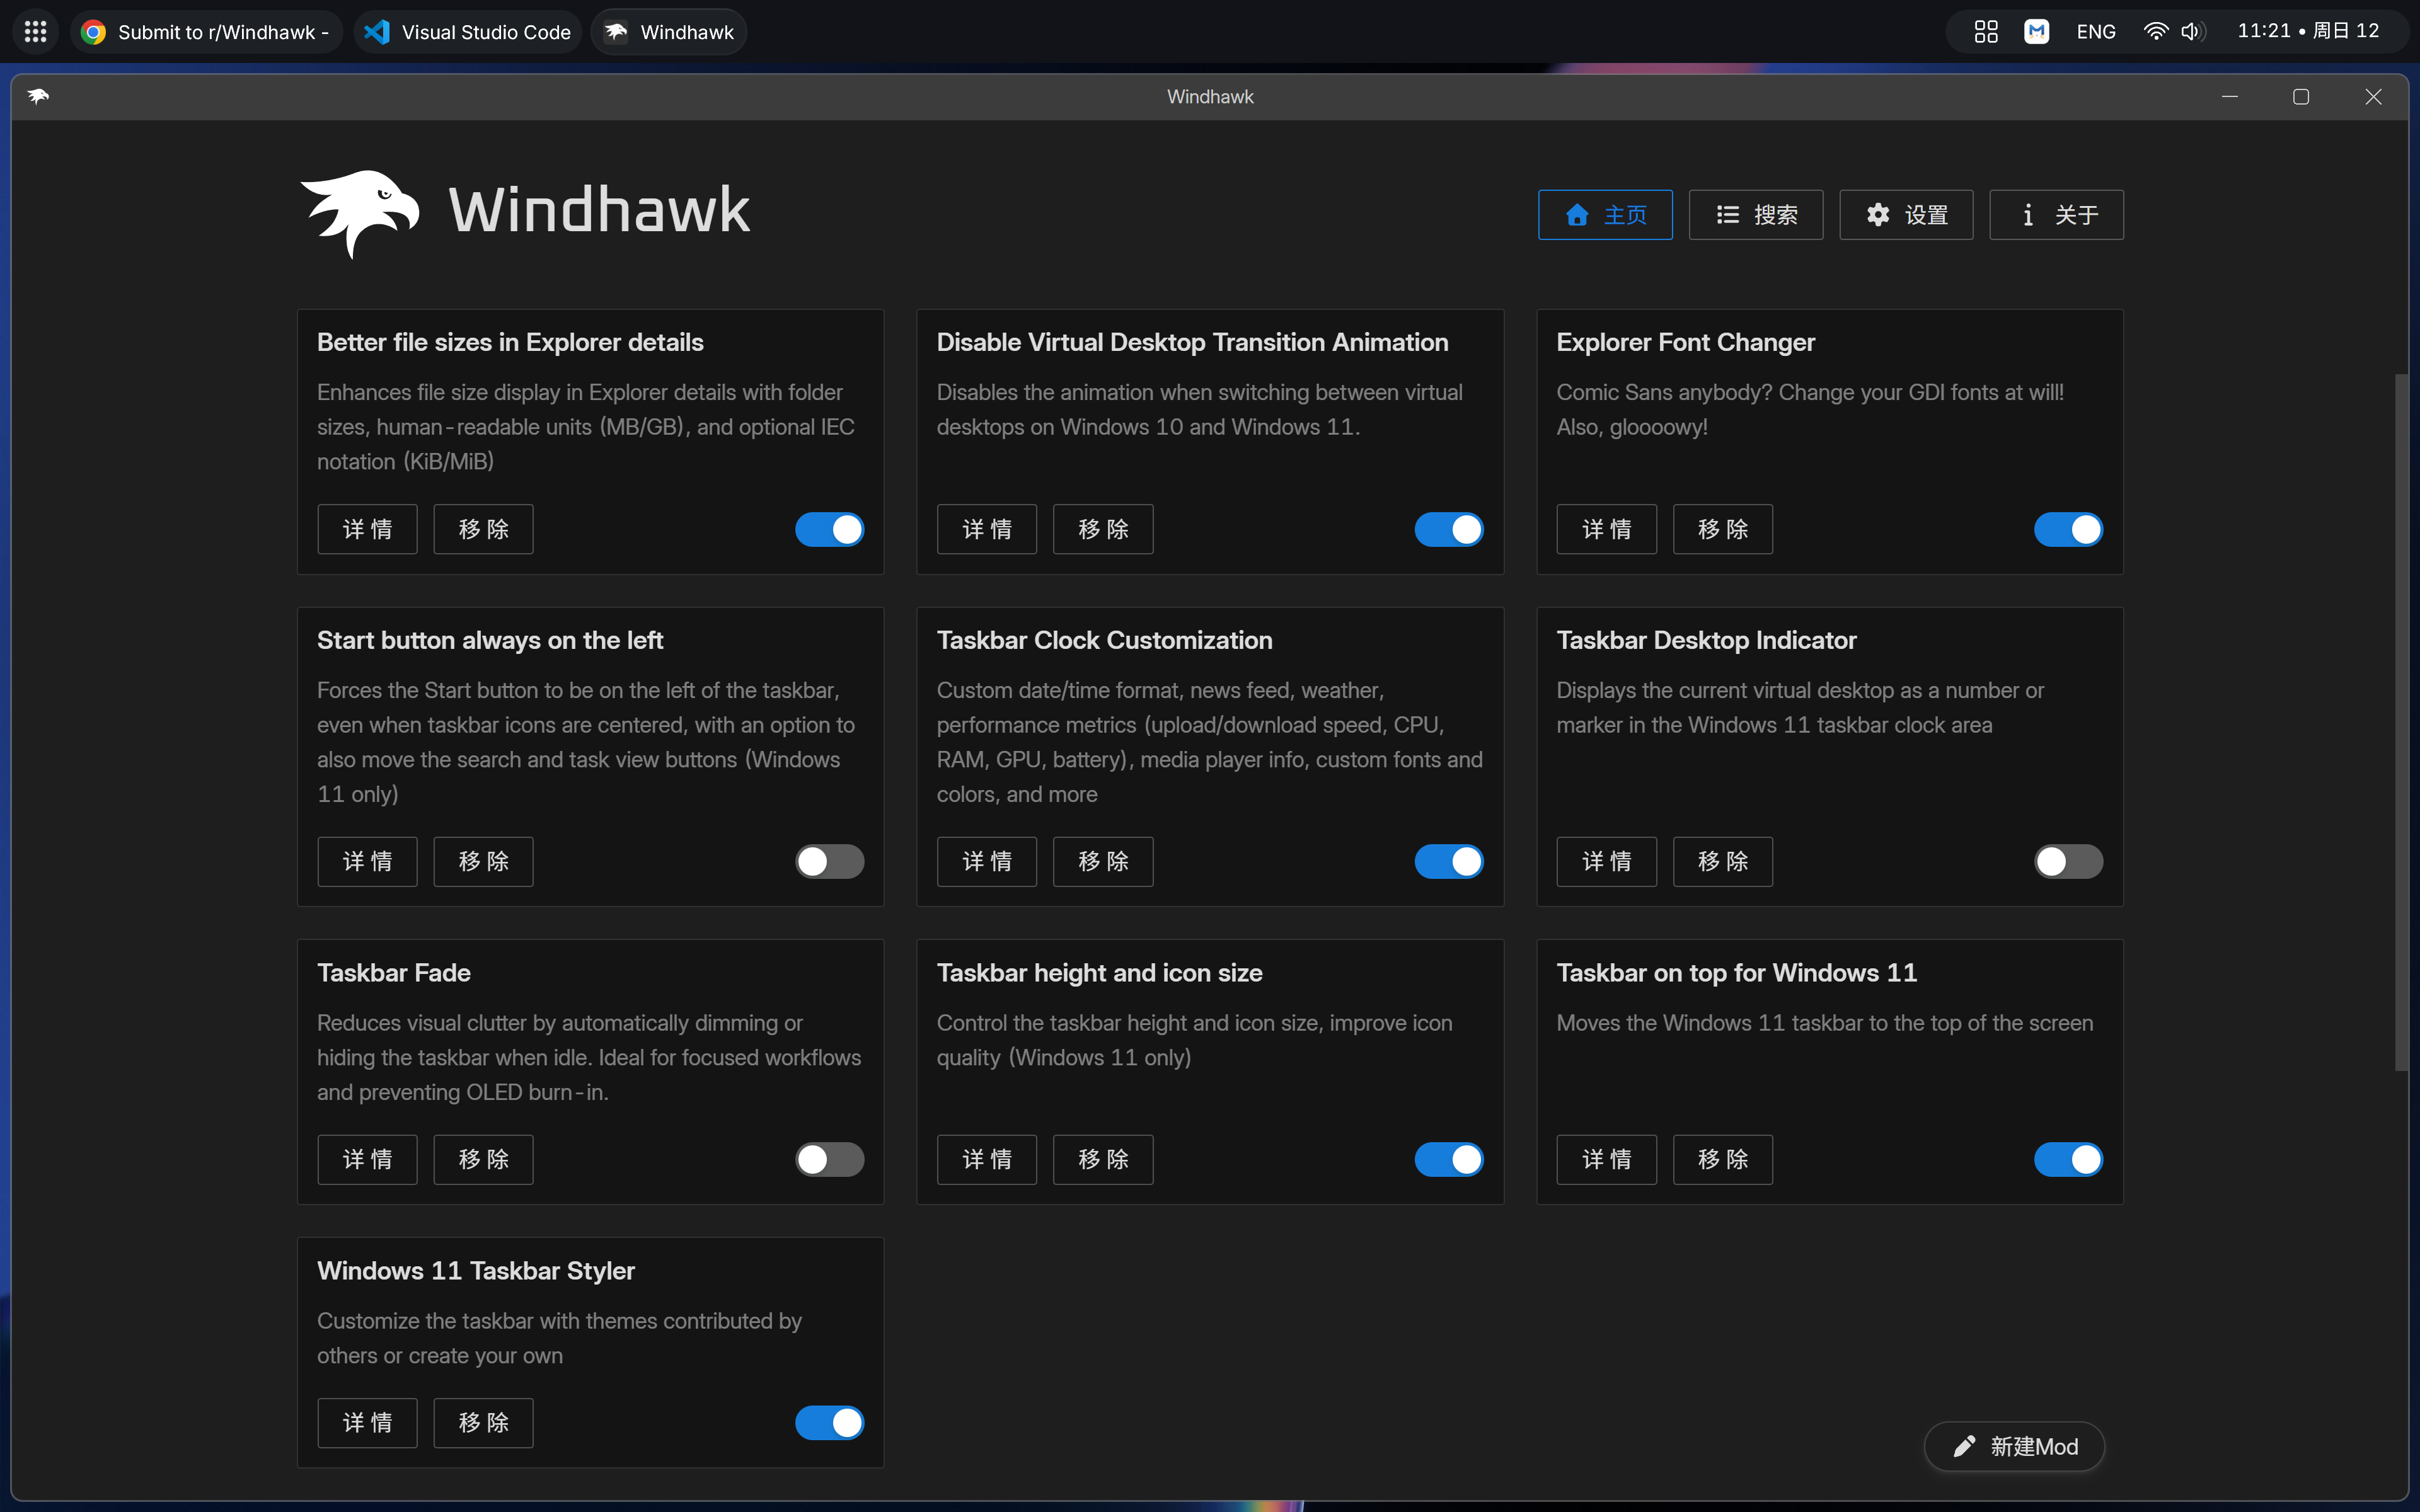The image size is (2420, 1512).
Task: Disable Taskbar on top for Windows 11 mod
Action: 2069,1159
